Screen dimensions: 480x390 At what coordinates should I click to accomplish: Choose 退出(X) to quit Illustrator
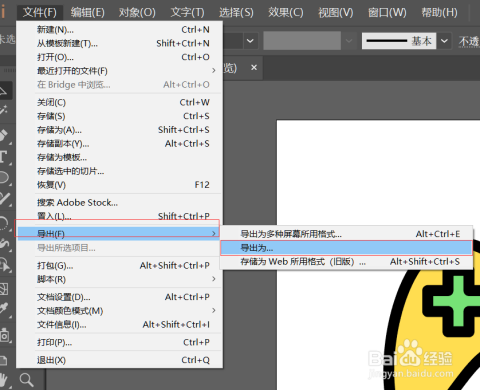pos(119,360)
